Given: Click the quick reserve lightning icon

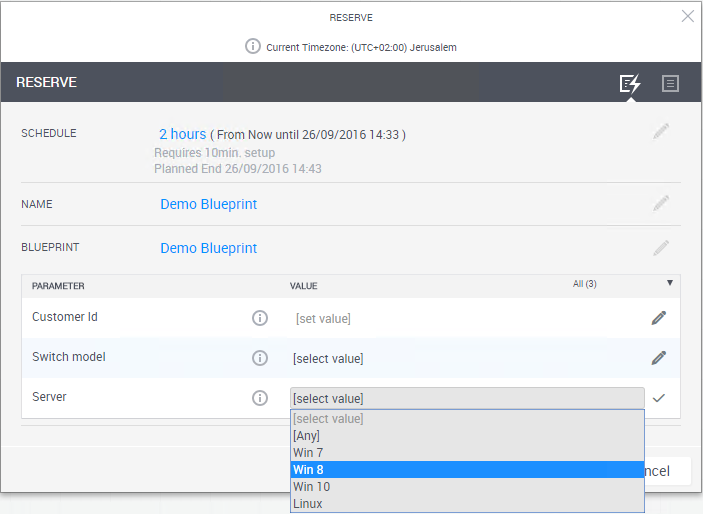Looking at the screenshot, I should pyautogui.click(x=630, y=83).
